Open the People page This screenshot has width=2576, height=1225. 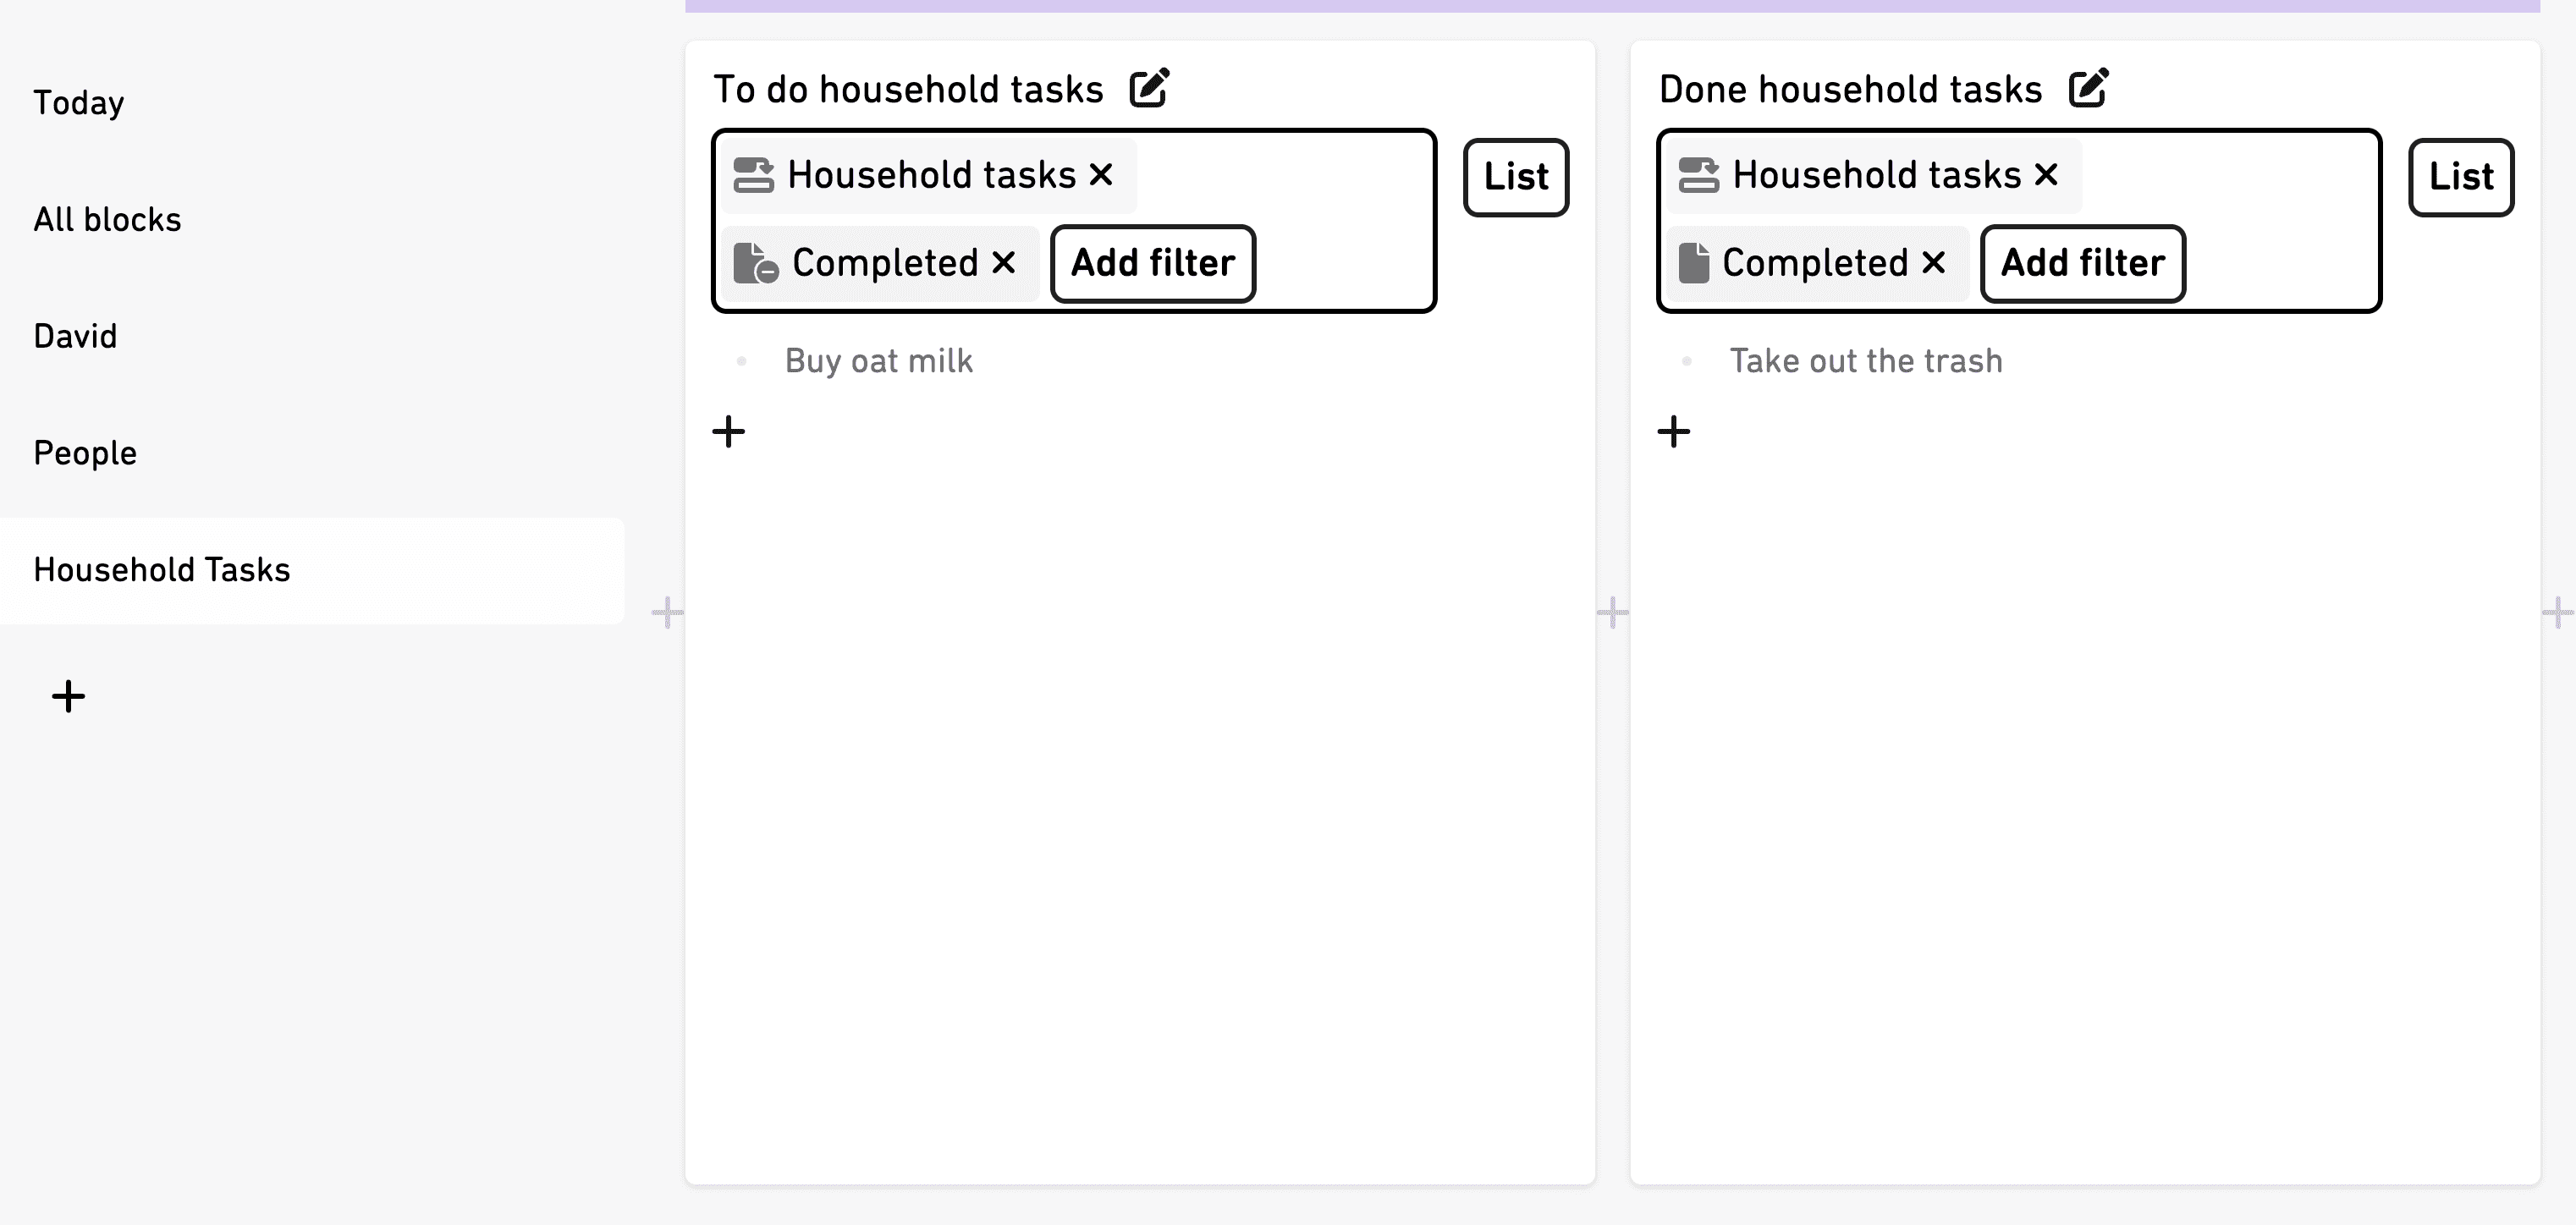[x=85, y=453]
